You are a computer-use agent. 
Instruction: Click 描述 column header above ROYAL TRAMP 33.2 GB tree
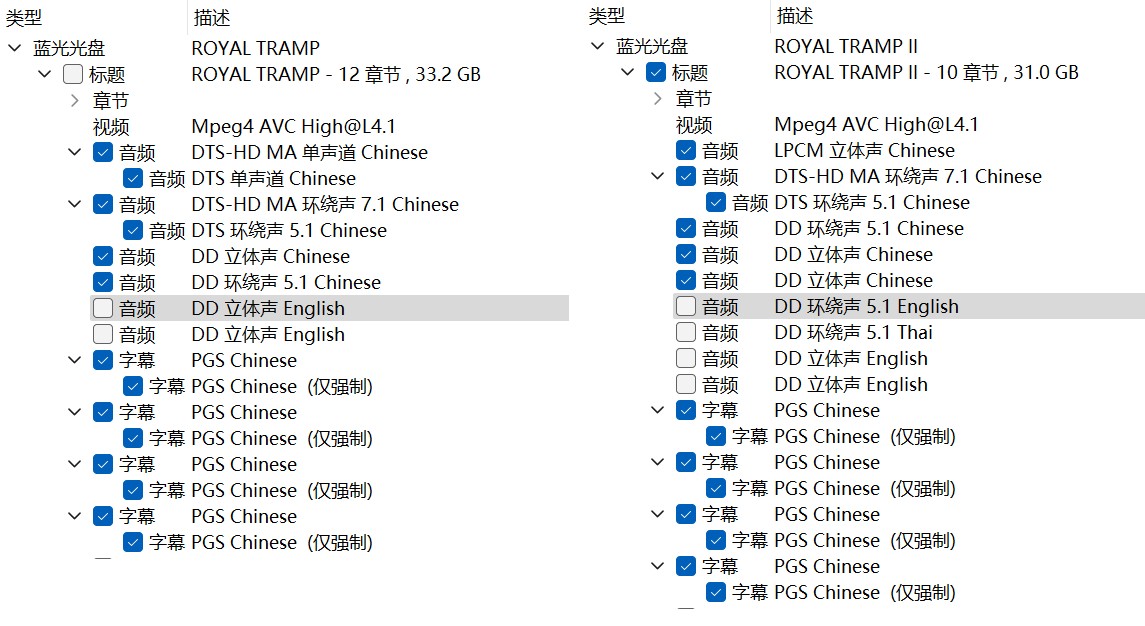212,18
